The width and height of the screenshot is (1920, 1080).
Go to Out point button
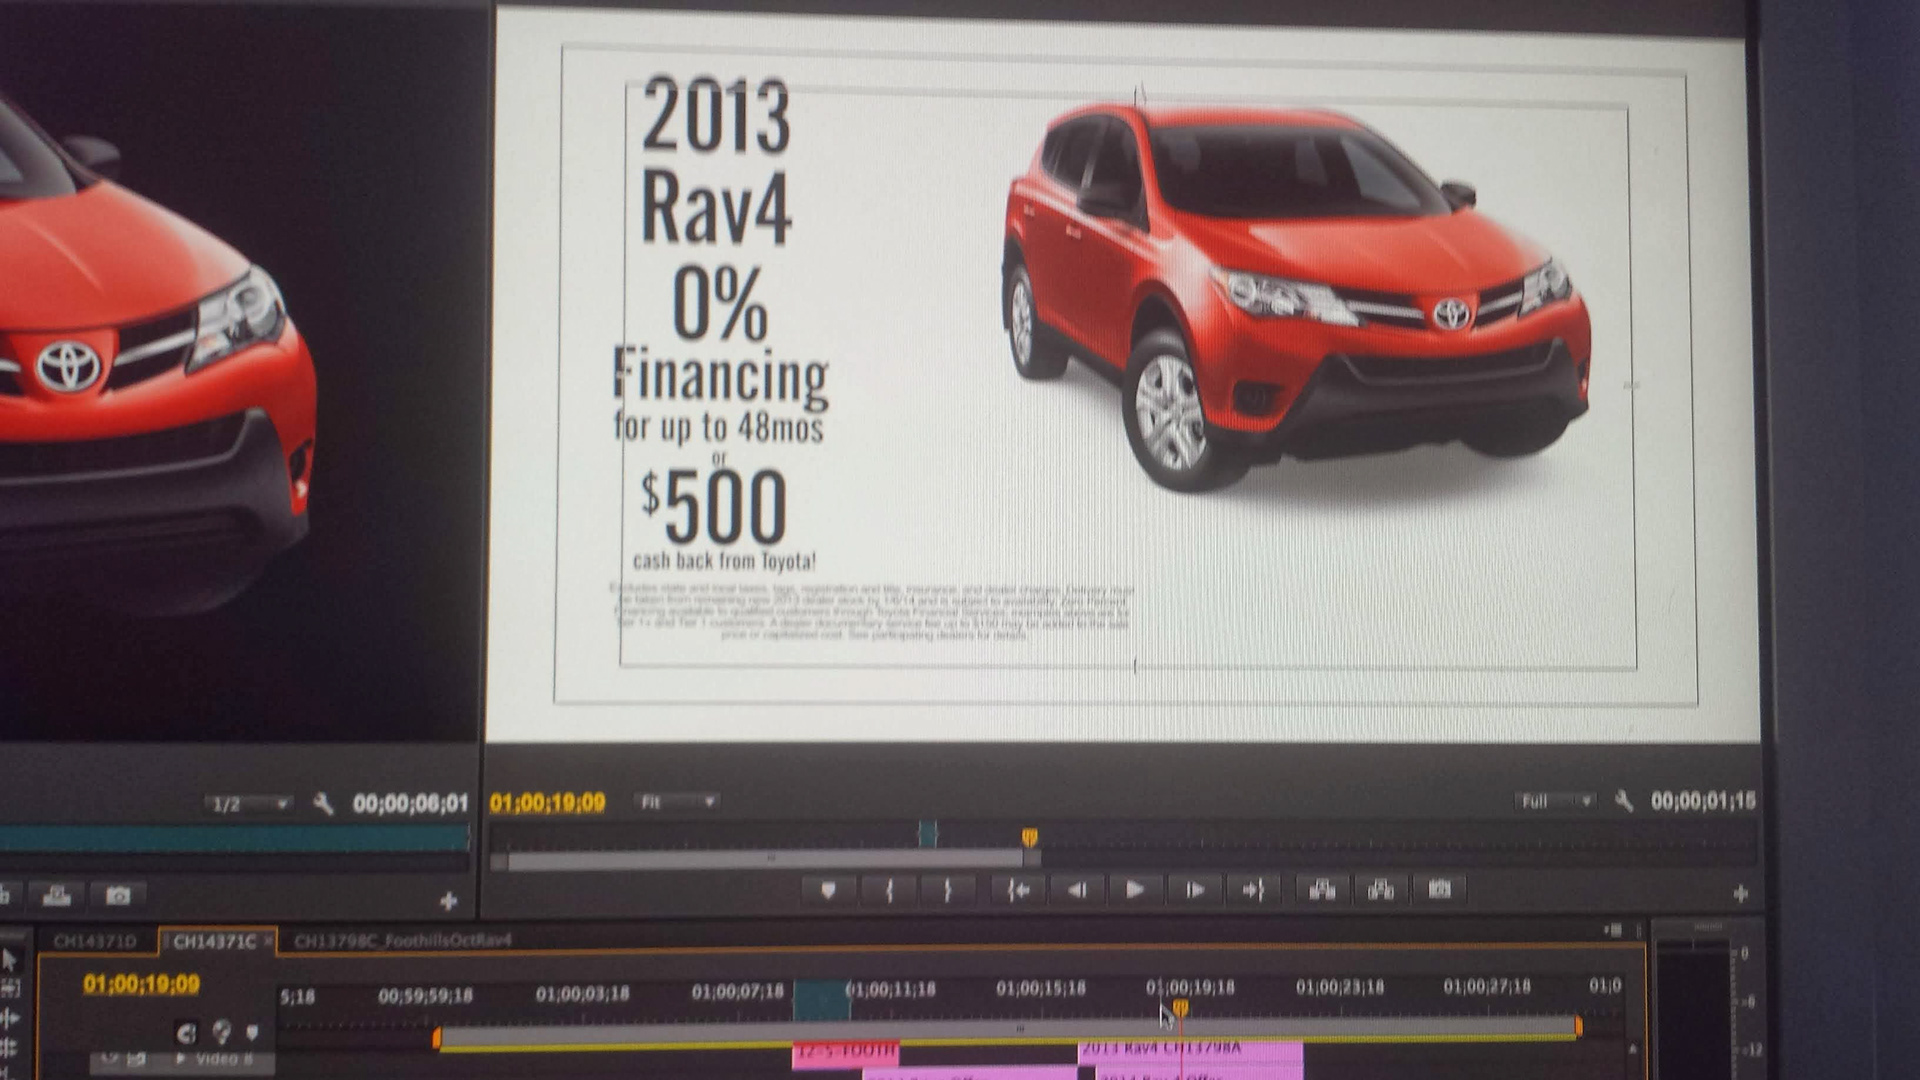[x=1254, y=890]
